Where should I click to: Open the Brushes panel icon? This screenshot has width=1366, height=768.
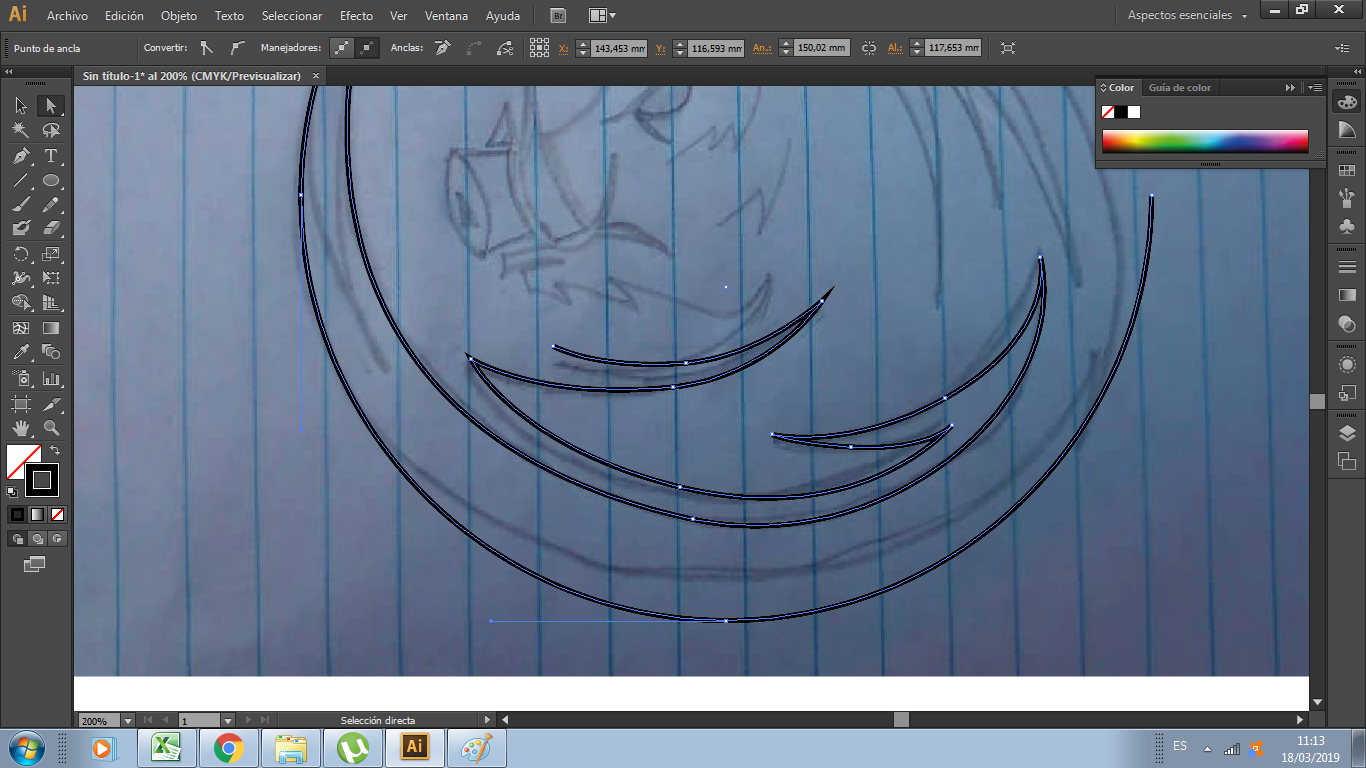pyautogui.click(x=1347, y=198)
